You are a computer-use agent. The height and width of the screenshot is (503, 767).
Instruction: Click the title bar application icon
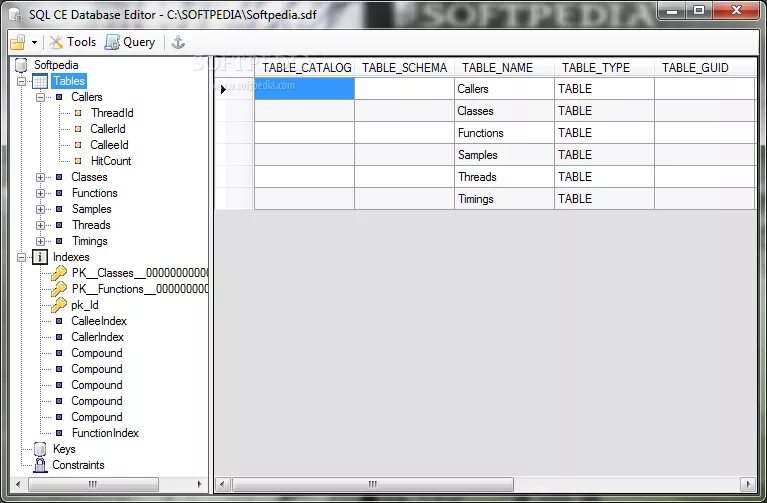pos(15,15)
